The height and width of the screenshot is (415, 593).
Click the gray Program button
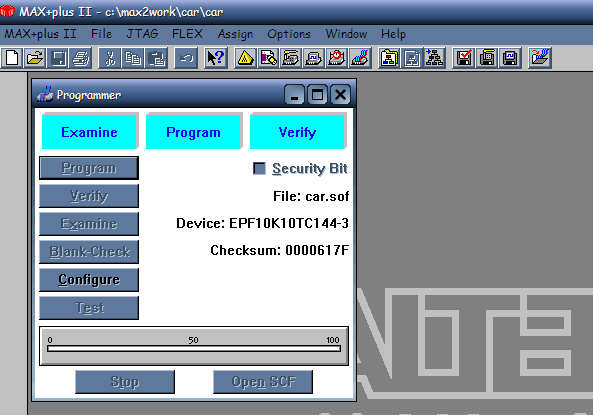(x=89, y=168)
